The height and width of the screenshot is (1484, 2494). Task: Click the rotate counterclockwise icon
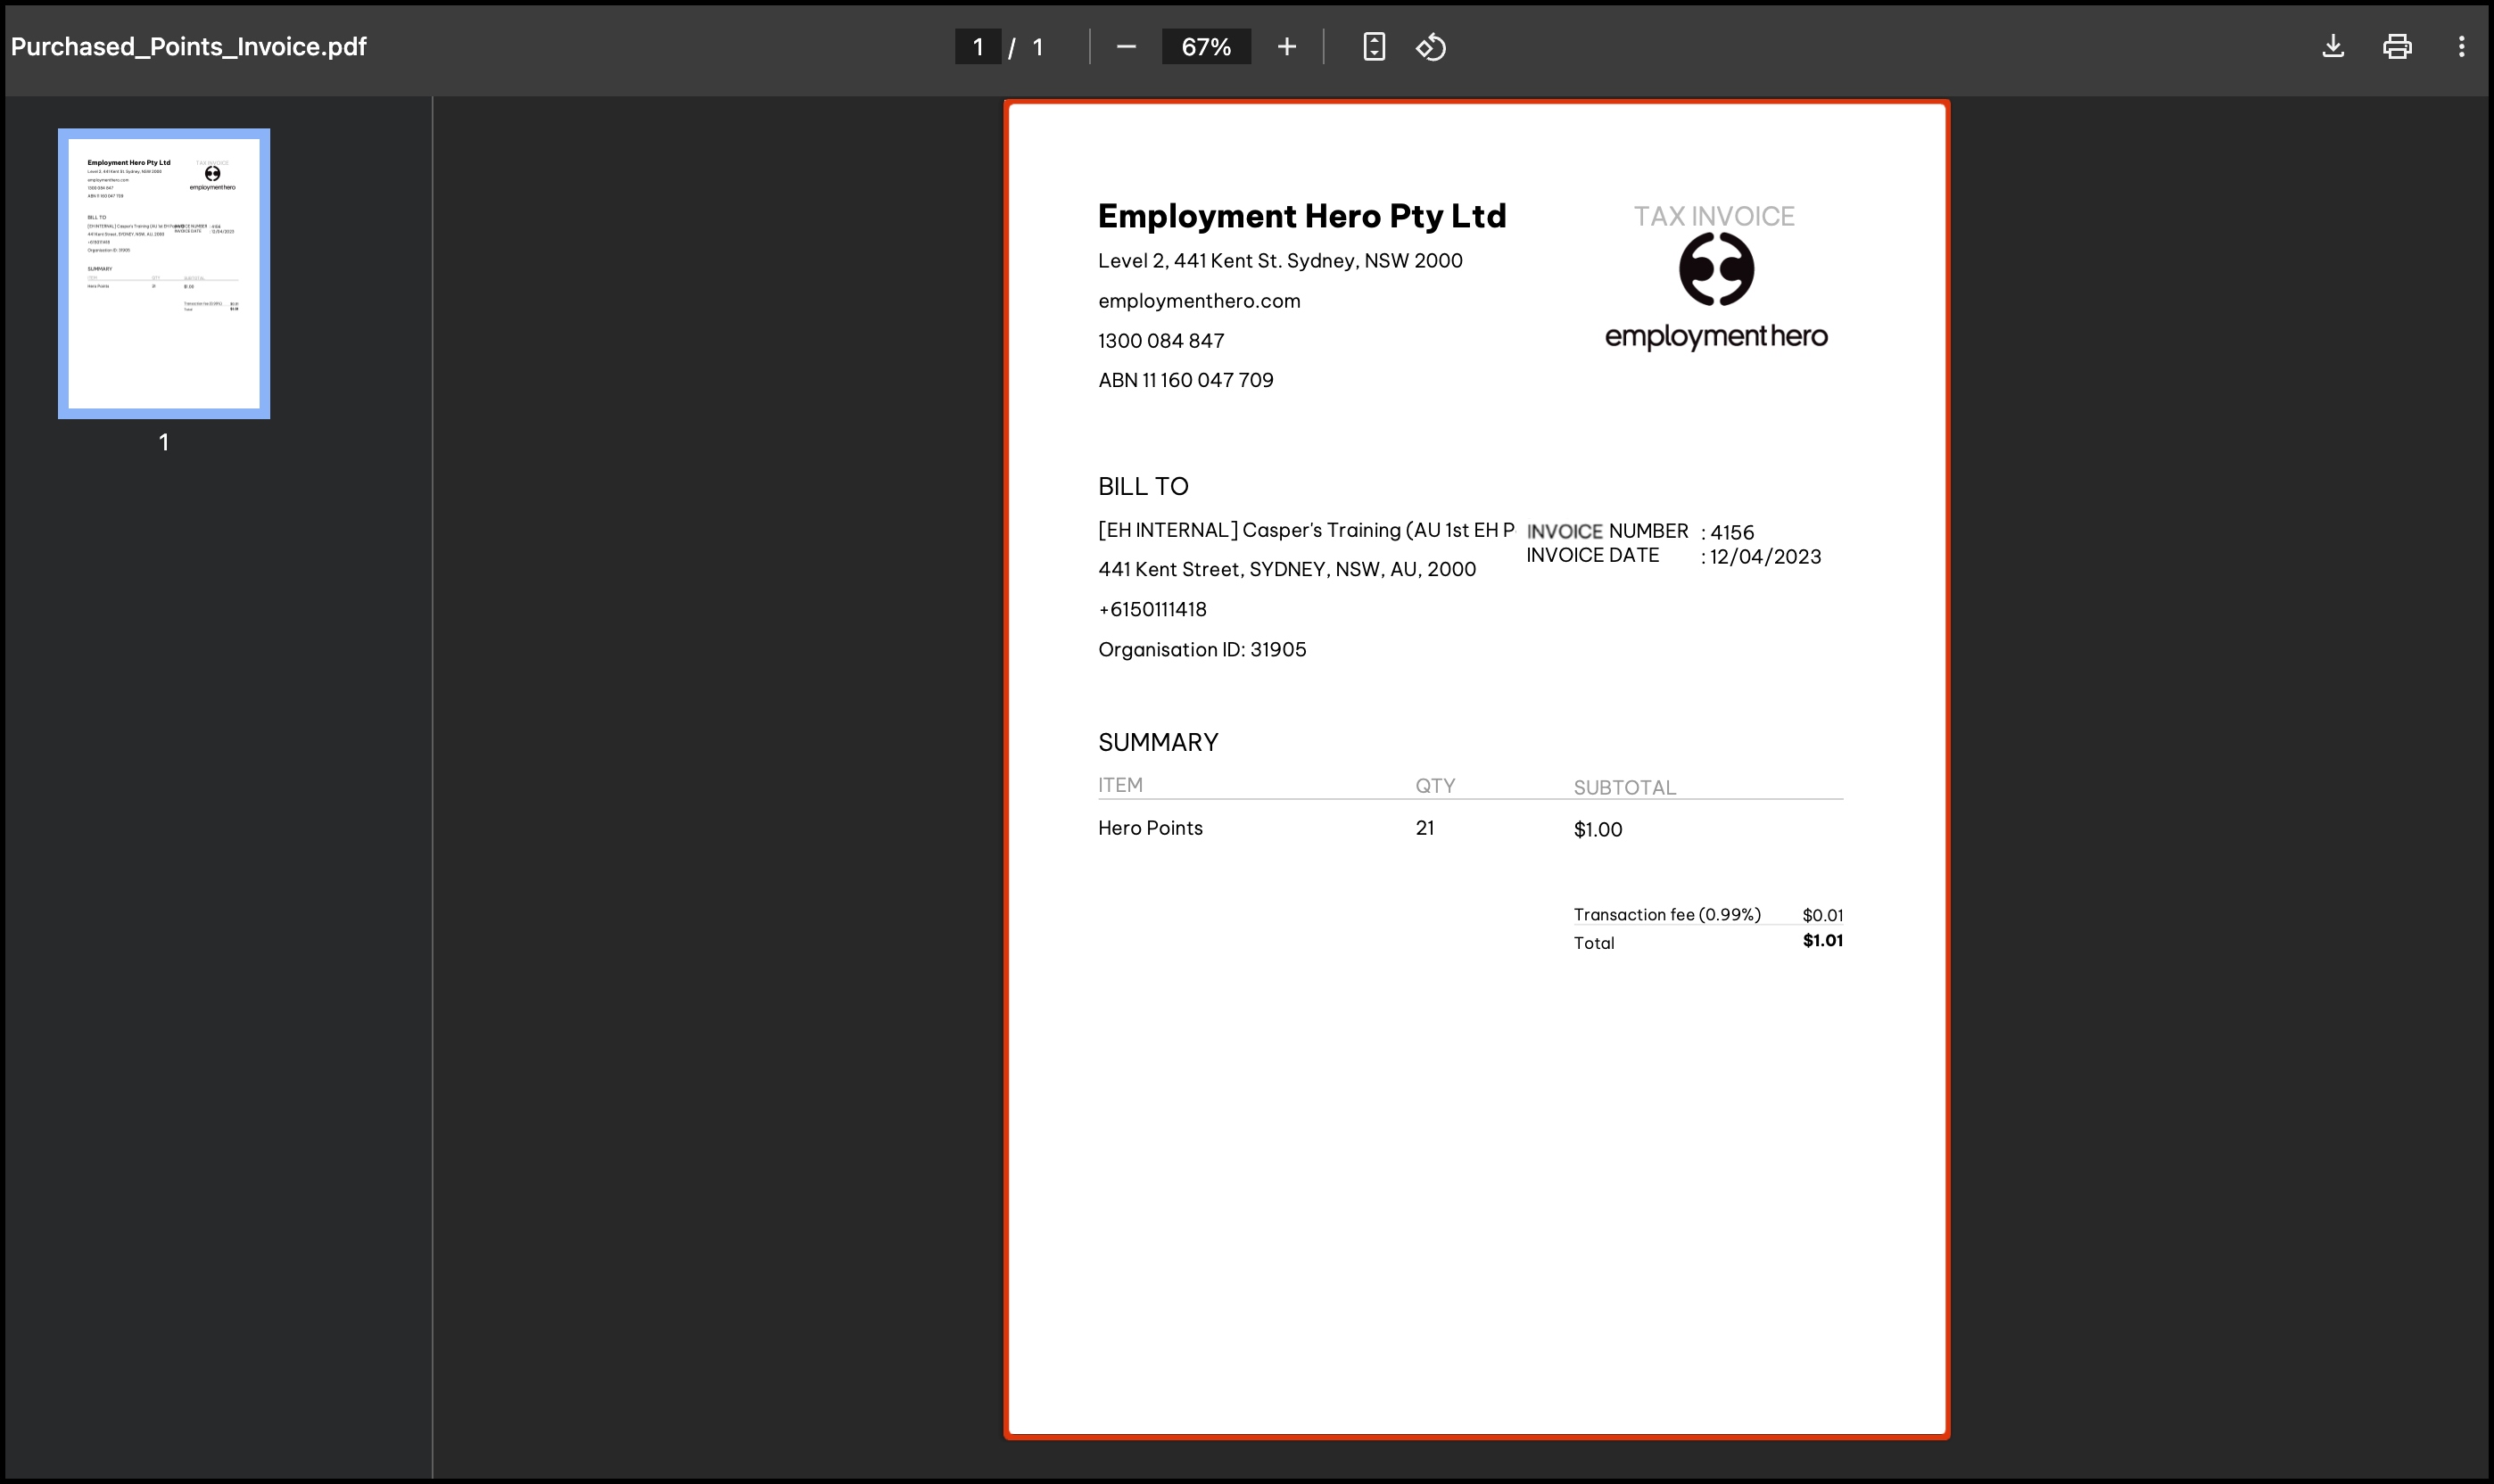click(1431, 47)
